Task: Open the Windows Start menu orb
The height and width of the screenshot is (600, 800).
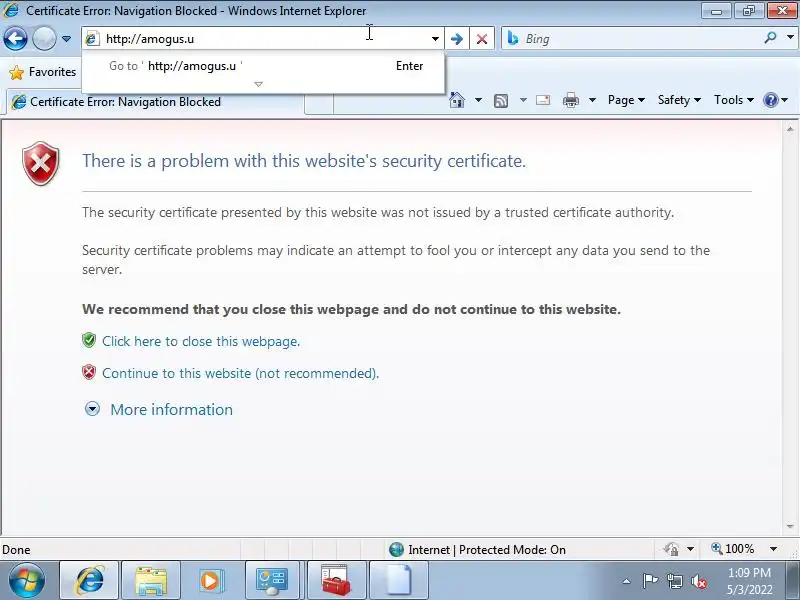Action: tap(26, 581)
